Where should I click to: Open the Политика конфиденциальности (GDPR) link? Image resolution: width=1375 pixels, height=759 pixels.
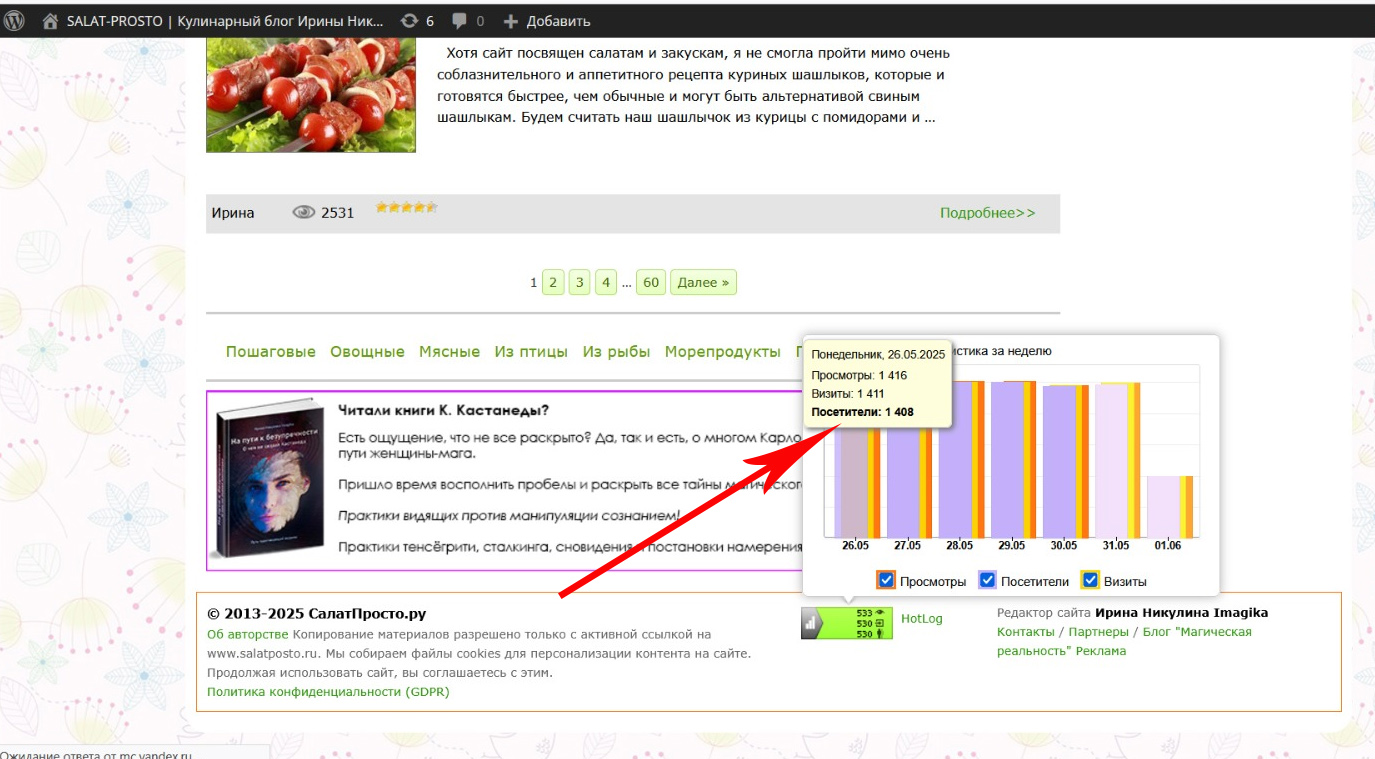coord(328,692)
